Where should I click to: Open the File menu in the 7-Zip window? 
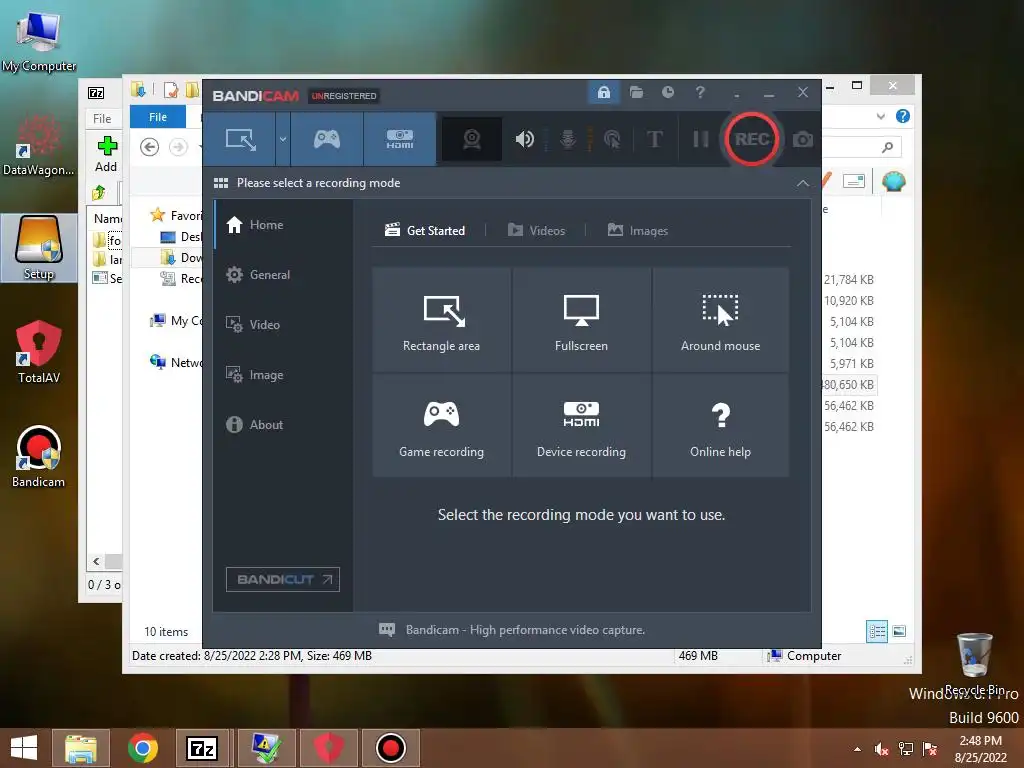point(102,118)
